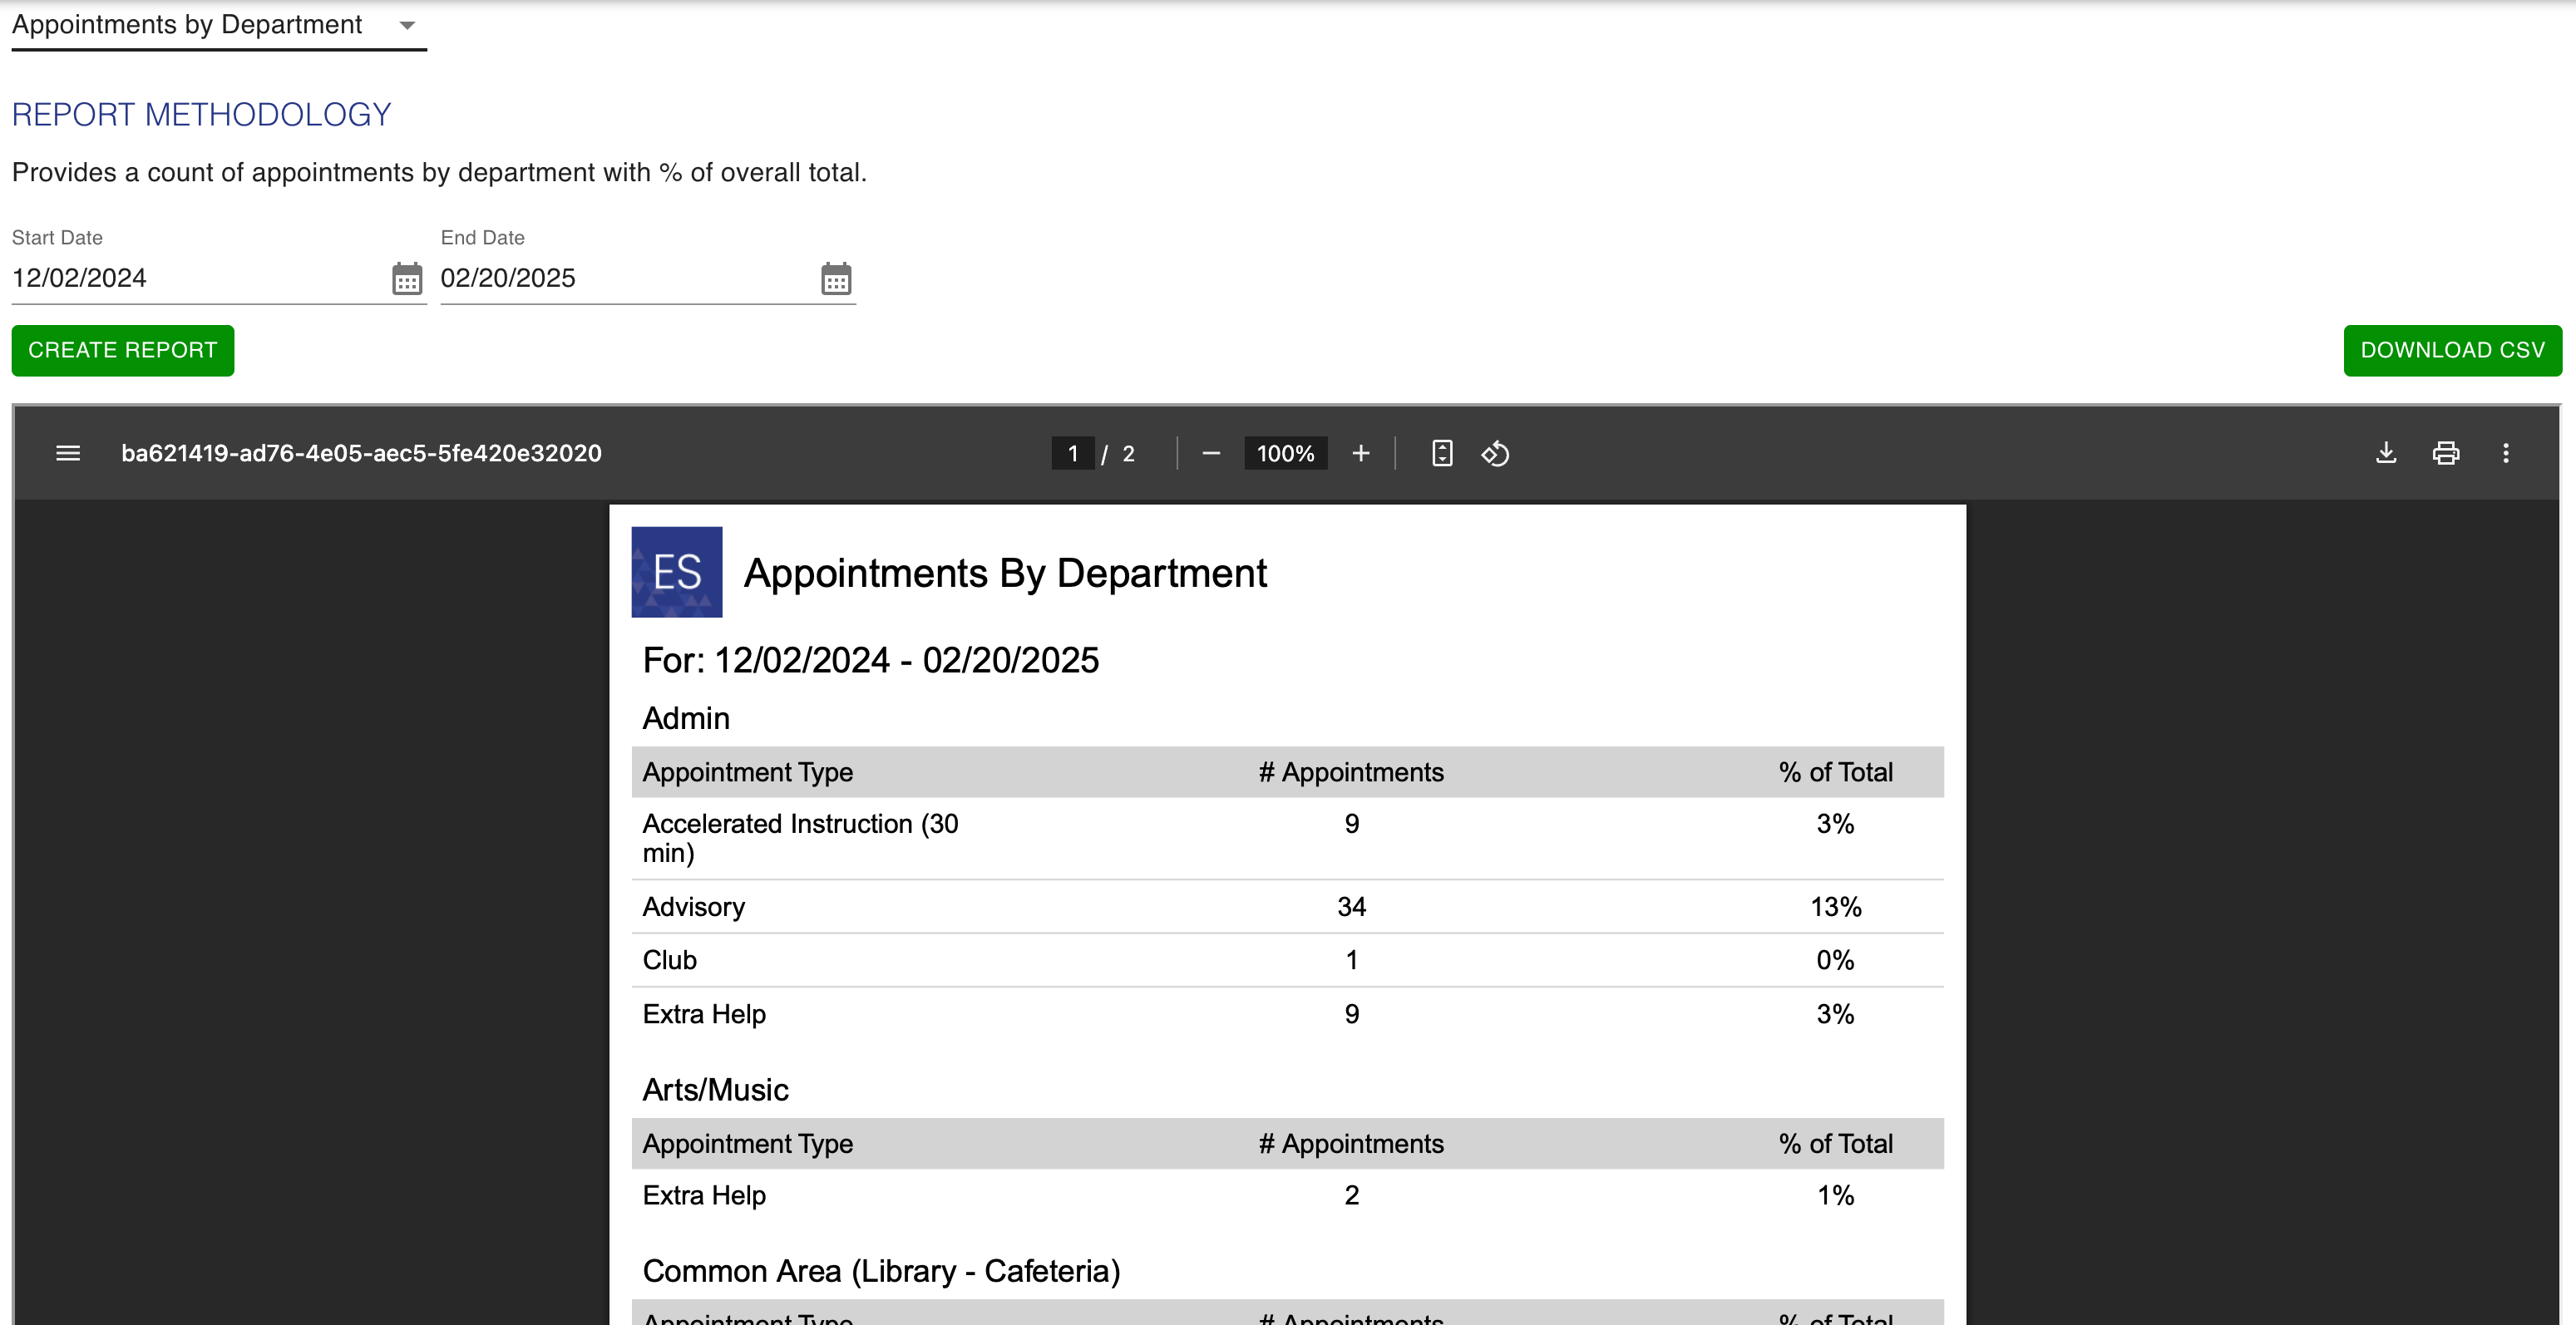The image size is (2576, 1325).
Task: Click the current page number box
Action: 1072,453
